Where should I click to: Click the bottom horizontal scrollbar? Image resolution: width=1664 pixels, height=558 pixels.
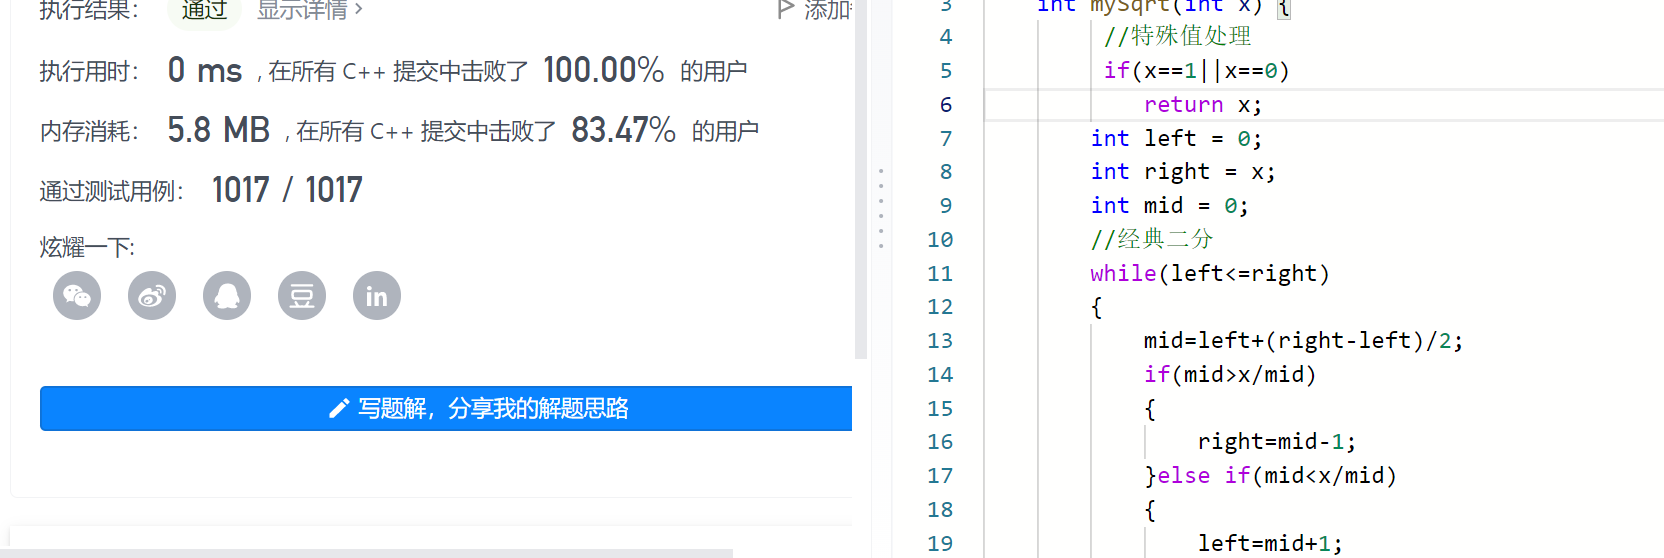(366, 553)
